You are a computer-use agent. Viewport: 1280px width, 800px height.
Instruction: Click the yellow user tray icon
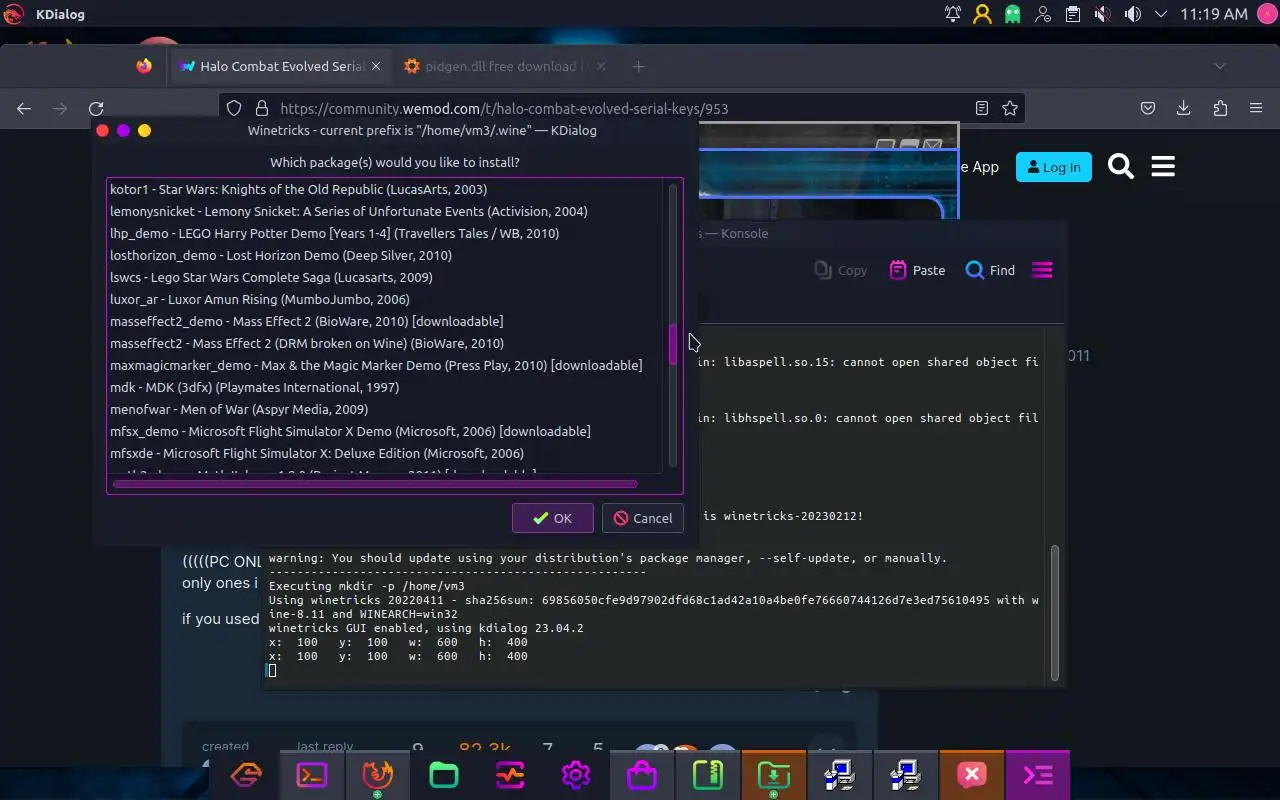983,14
